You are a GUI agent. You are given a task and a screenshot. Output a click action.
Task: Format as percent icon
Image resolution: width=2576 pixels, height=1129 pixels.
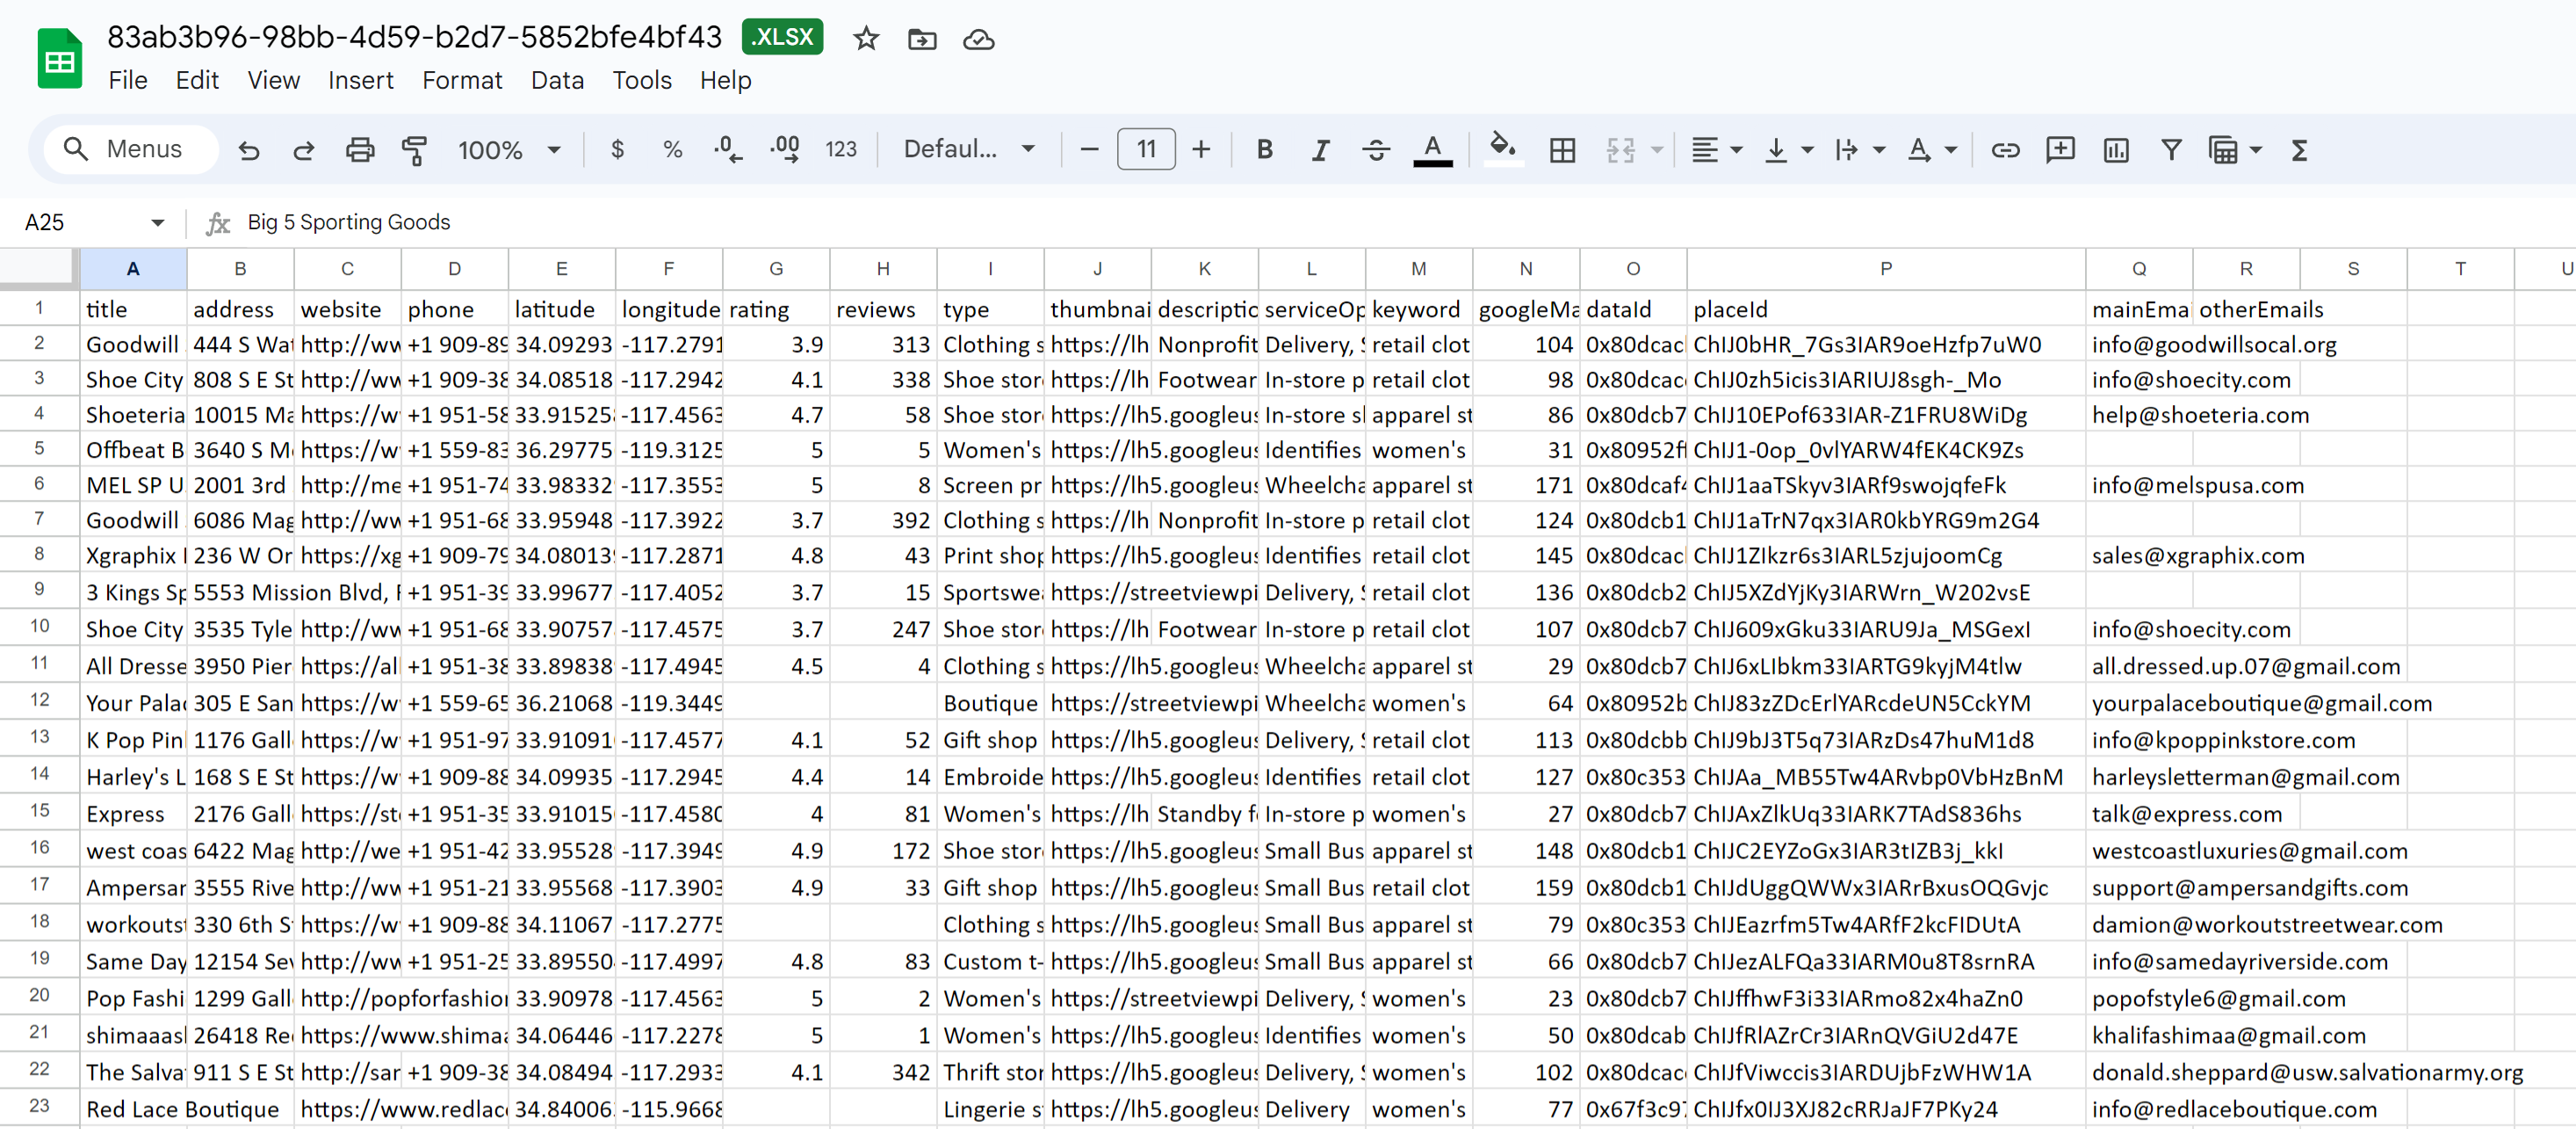click(x=672, y=150)
